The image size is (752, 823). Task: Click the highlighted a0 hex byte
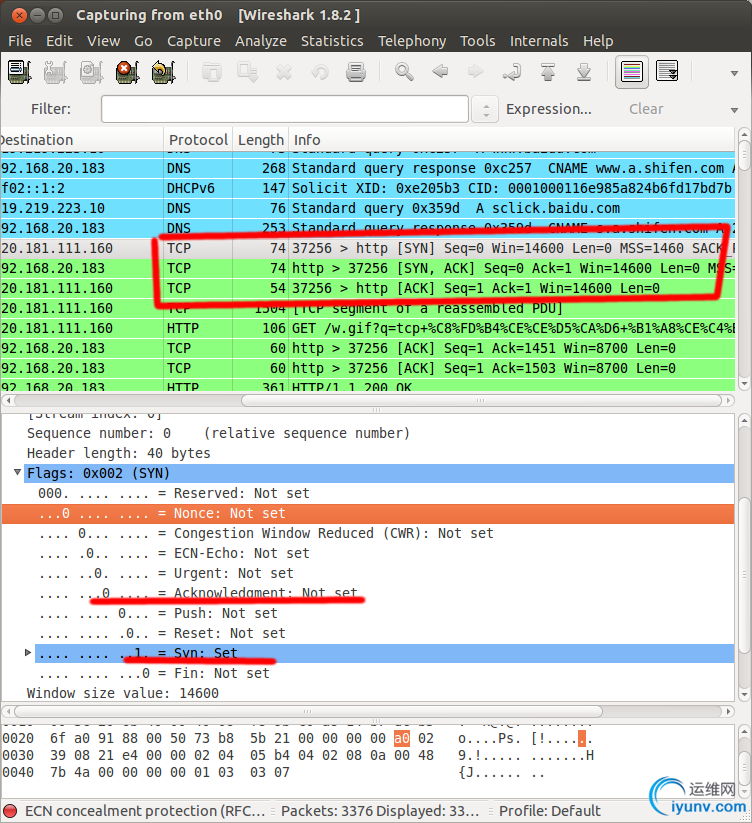[401, 738]
